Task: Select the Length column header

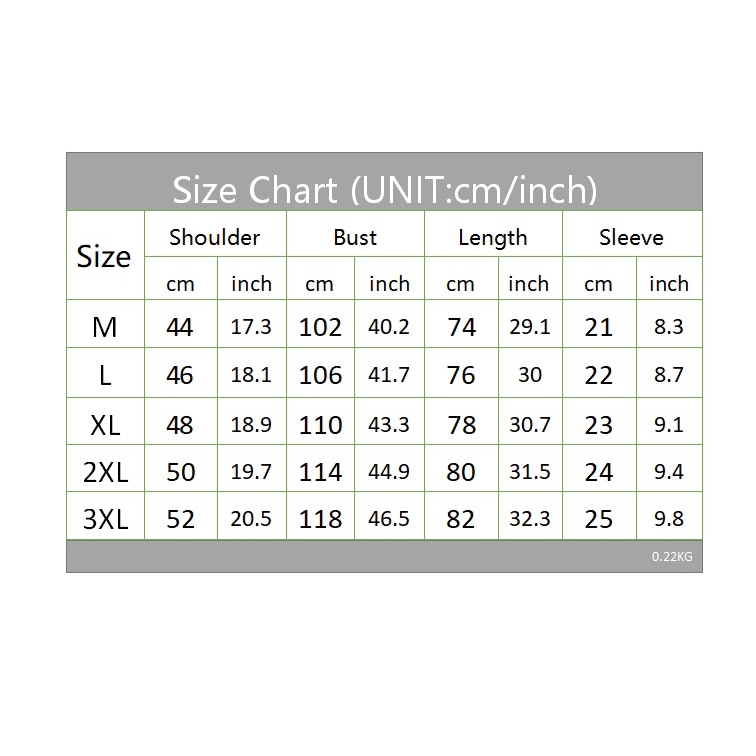Action: 492,237
